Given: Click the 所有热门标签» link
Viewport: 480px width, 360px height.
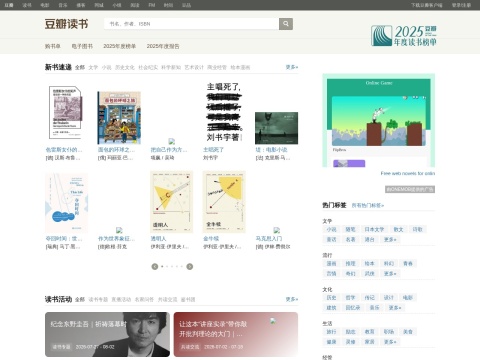Looking at the screenshot, I should 368,205.
